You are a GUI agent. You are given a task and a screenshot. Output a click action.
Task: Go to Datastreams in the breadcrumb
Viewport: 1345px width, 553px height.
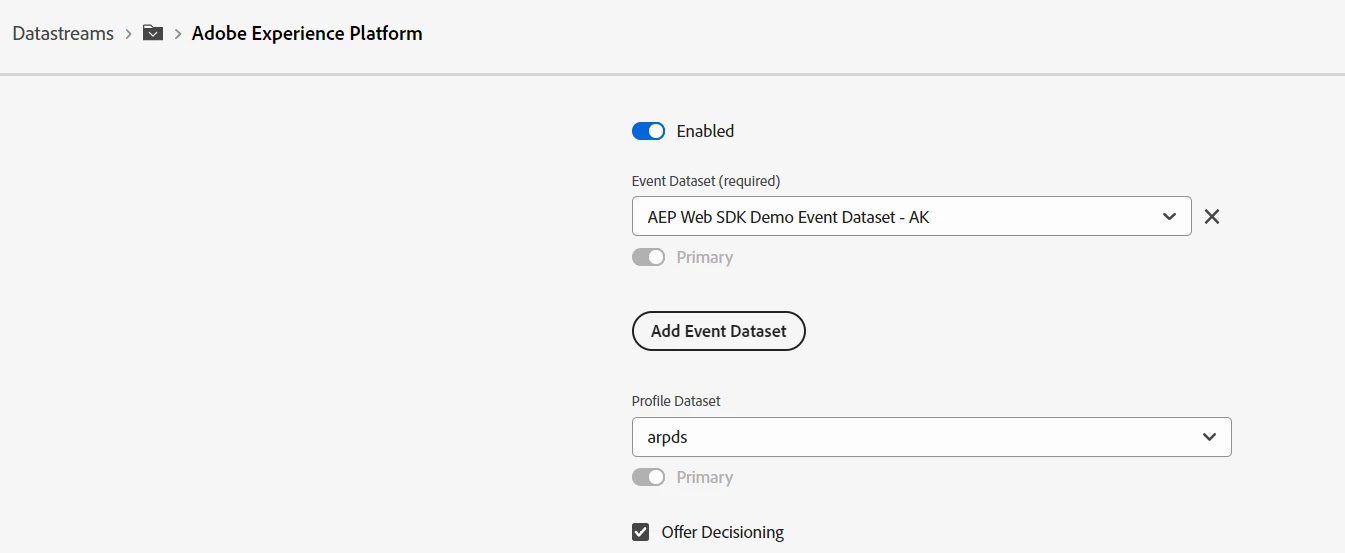click(x=63, y=33)
